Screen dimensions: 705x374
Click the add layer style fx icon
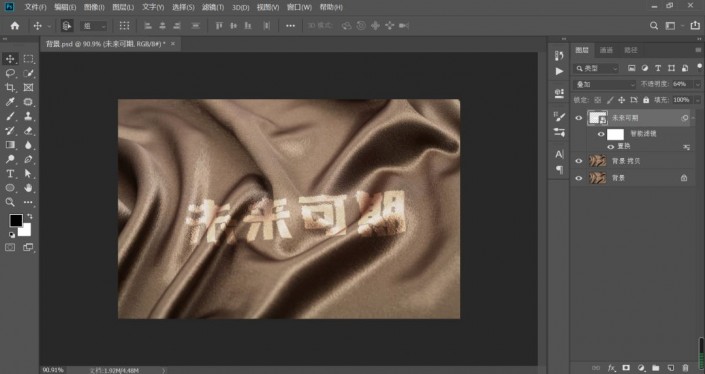pos(611,368)
